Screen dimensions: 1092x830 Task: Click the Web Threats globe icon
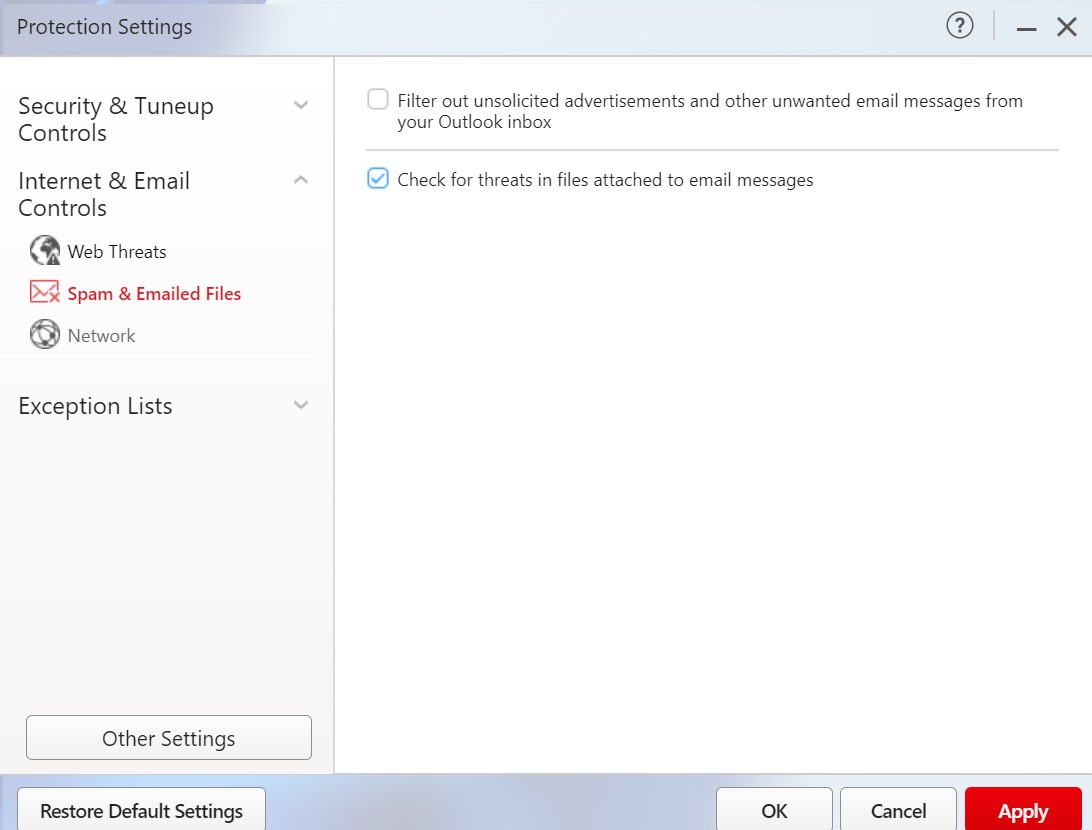pos(45,251)
